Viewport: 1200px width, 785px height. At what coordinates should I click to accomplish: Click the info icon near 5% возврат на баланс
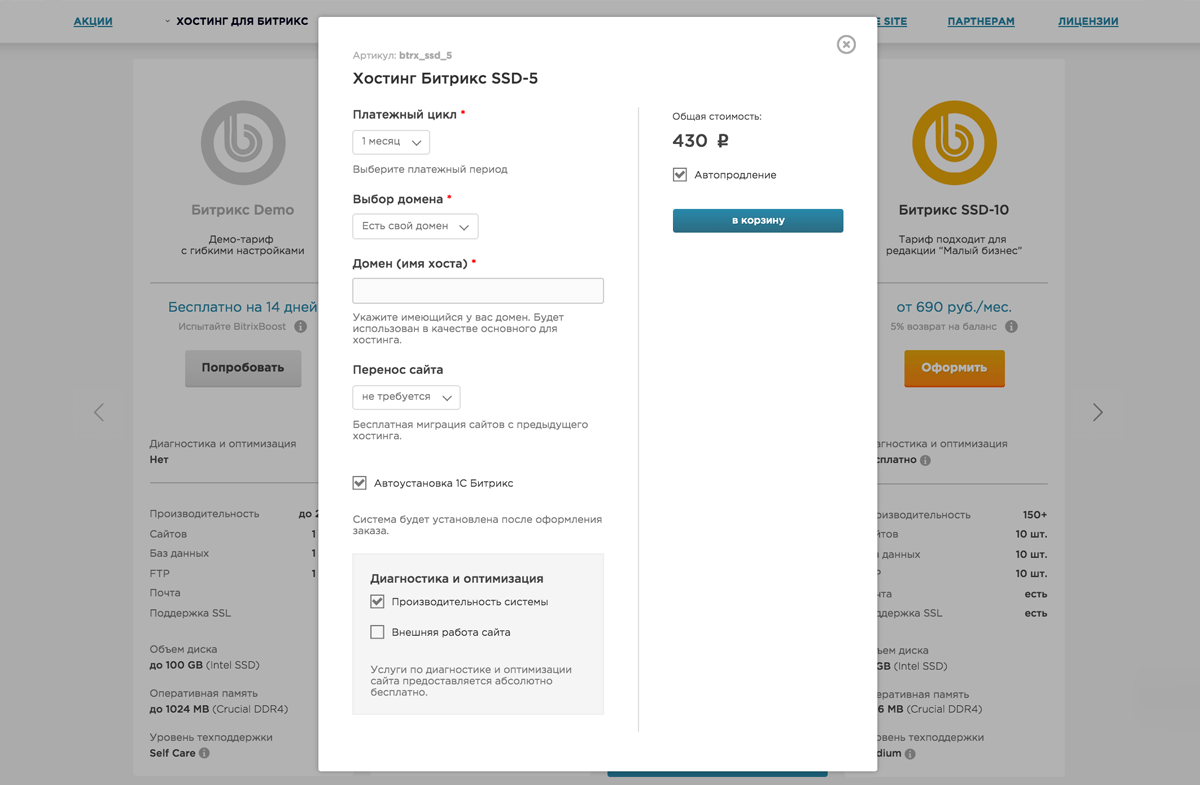[1011, 326]
